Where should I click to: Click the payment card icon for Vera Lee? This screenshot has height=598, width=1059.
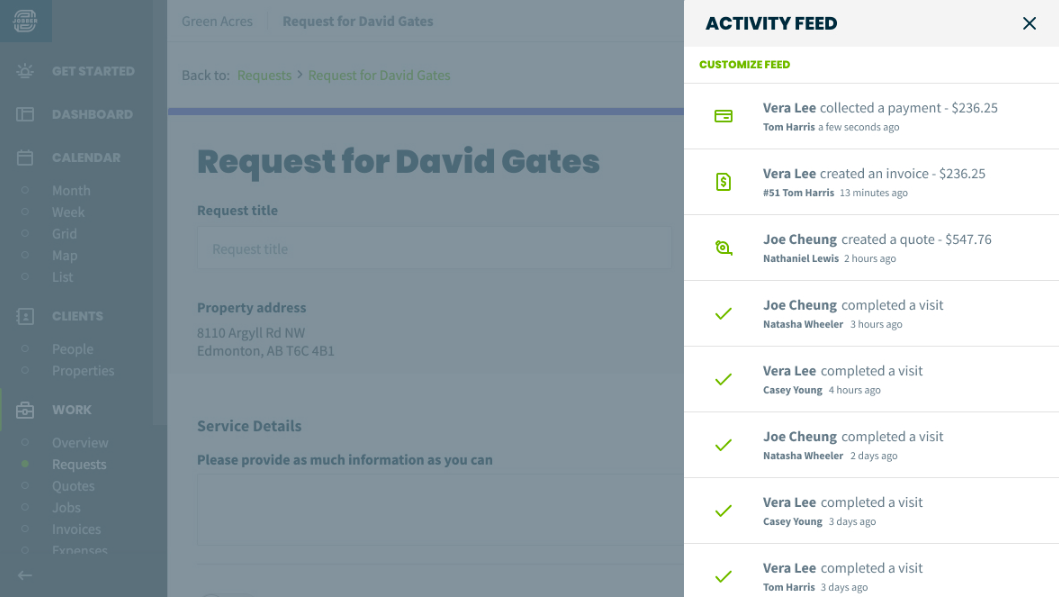point(723,116)
